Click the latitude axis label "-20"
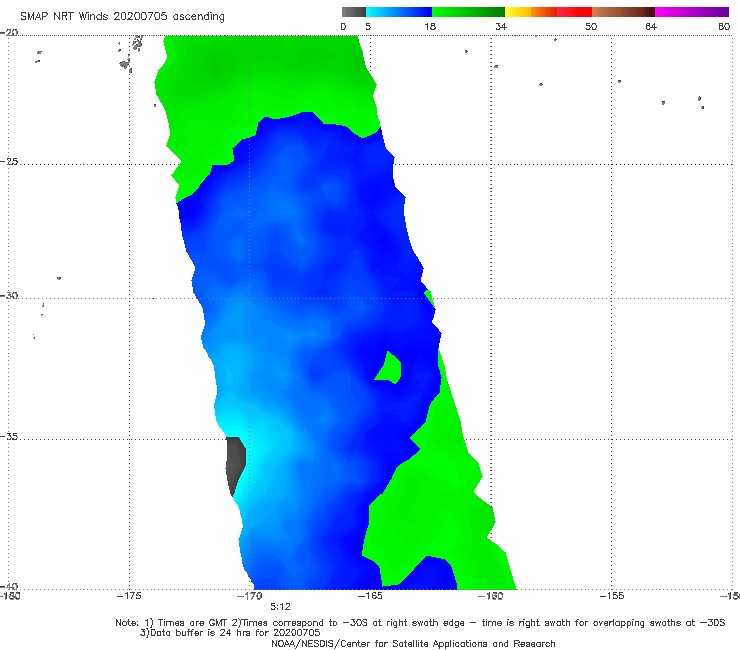This screenshot has width=740, height=650. tap(9, 32)
